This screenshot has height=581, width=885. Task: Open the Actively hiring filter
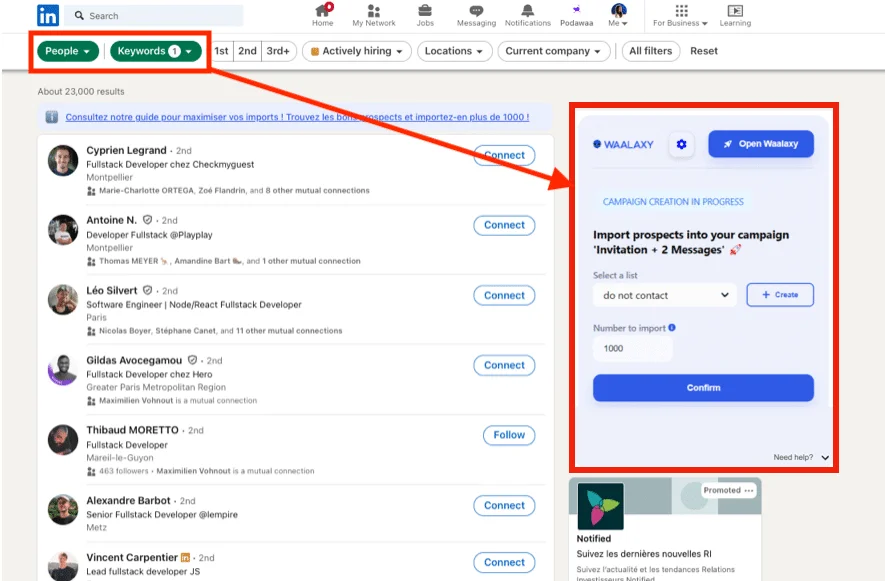point(357,51)
